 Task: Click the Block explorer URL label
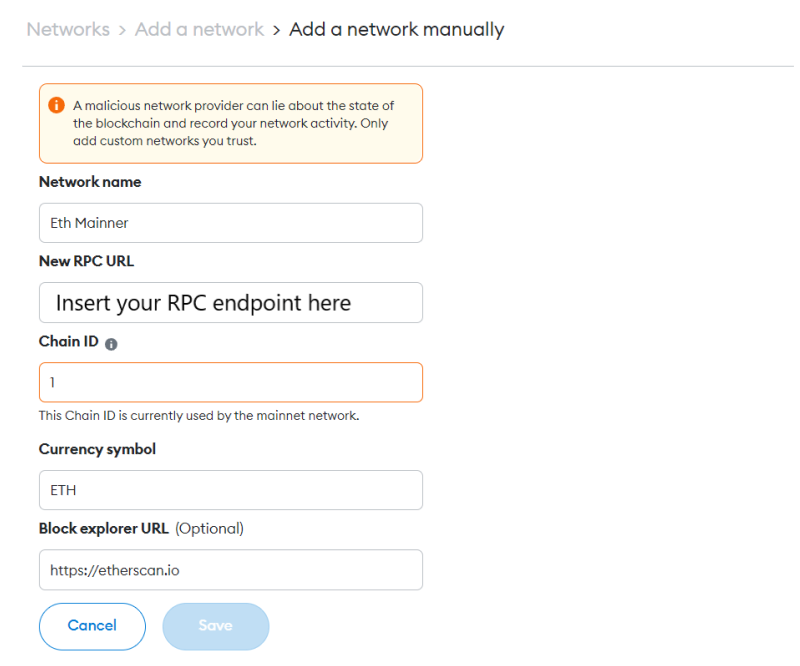[x=105, y=528]
